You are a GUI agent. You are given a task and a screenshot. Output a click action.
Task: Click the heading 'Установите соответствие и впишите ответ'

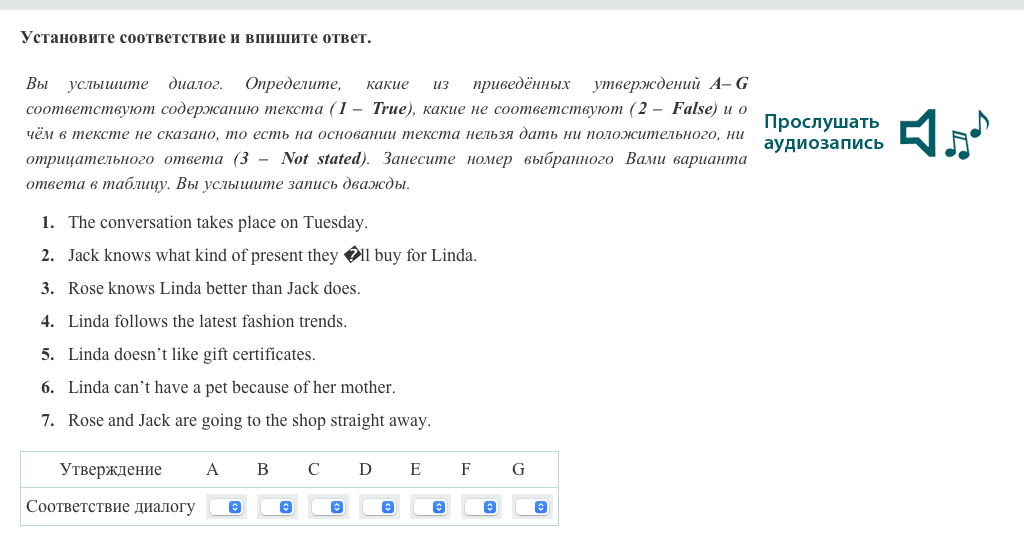pyautogui.click(x=196, y=39)
